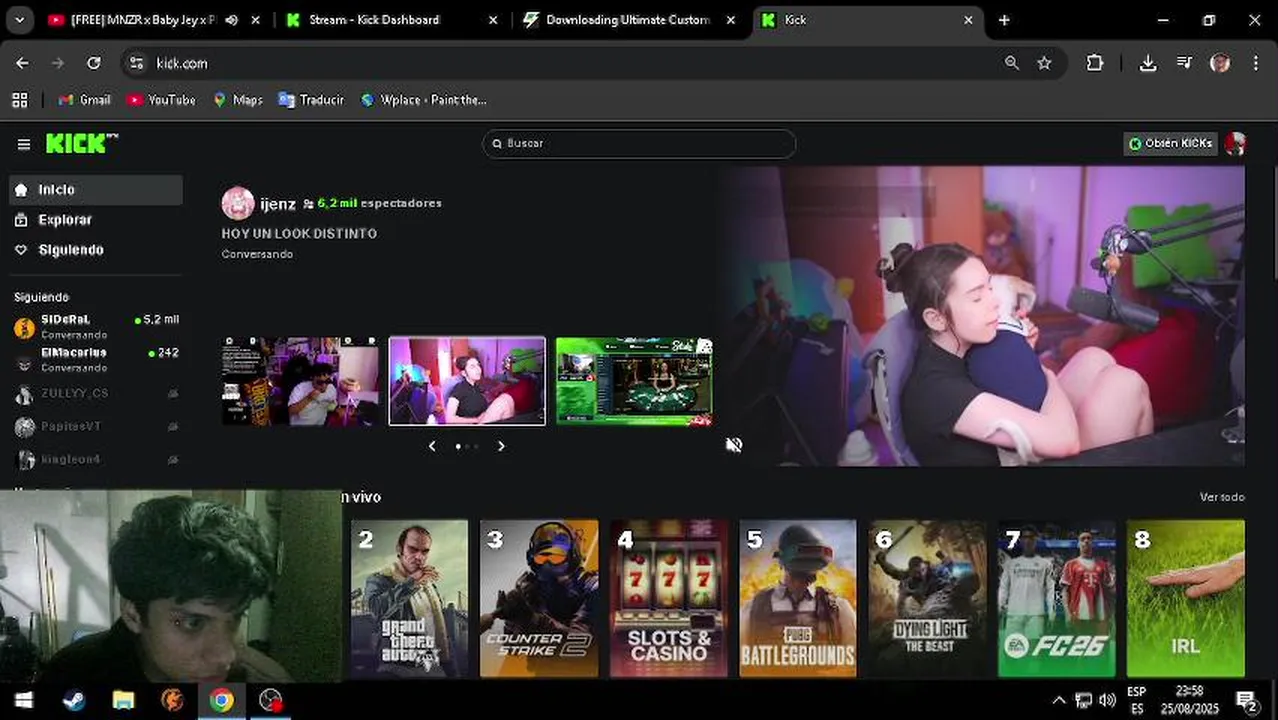
Task: Mute audio on the YouTube tab
Action: click(231, 20)
